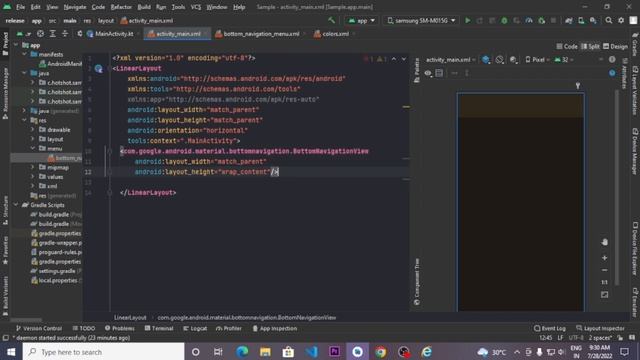Open Project panel options gear
Viewport: 640px width, 360px height.
[80, 34]
